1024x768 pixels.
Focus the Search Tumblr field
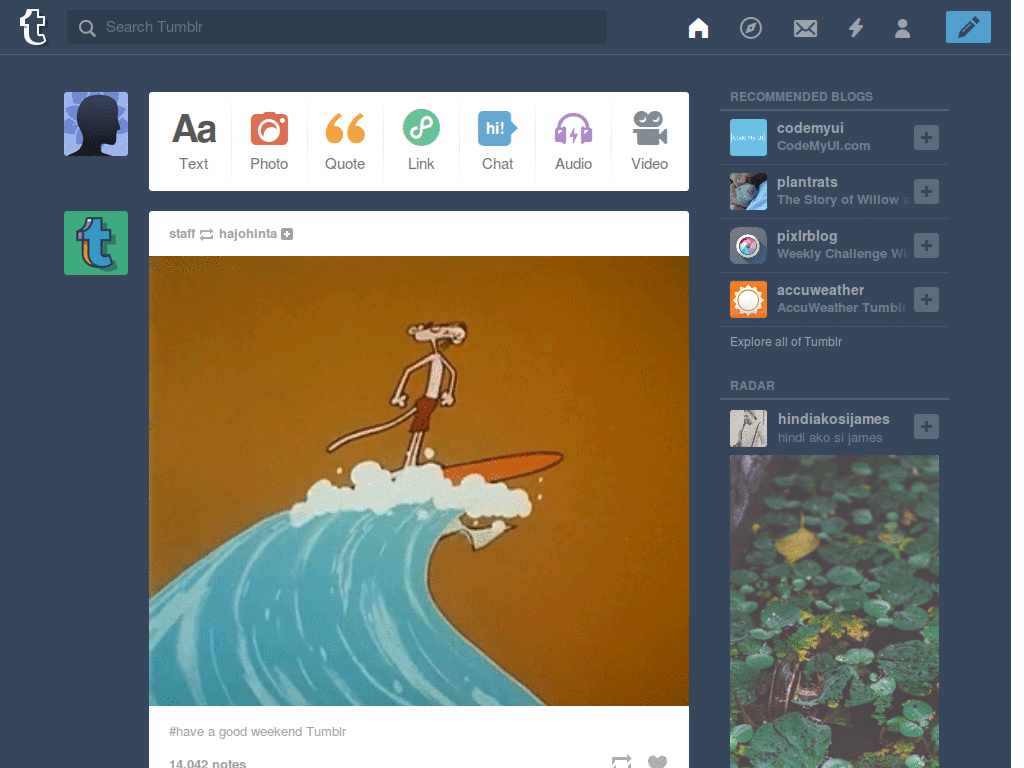[336, 27]
